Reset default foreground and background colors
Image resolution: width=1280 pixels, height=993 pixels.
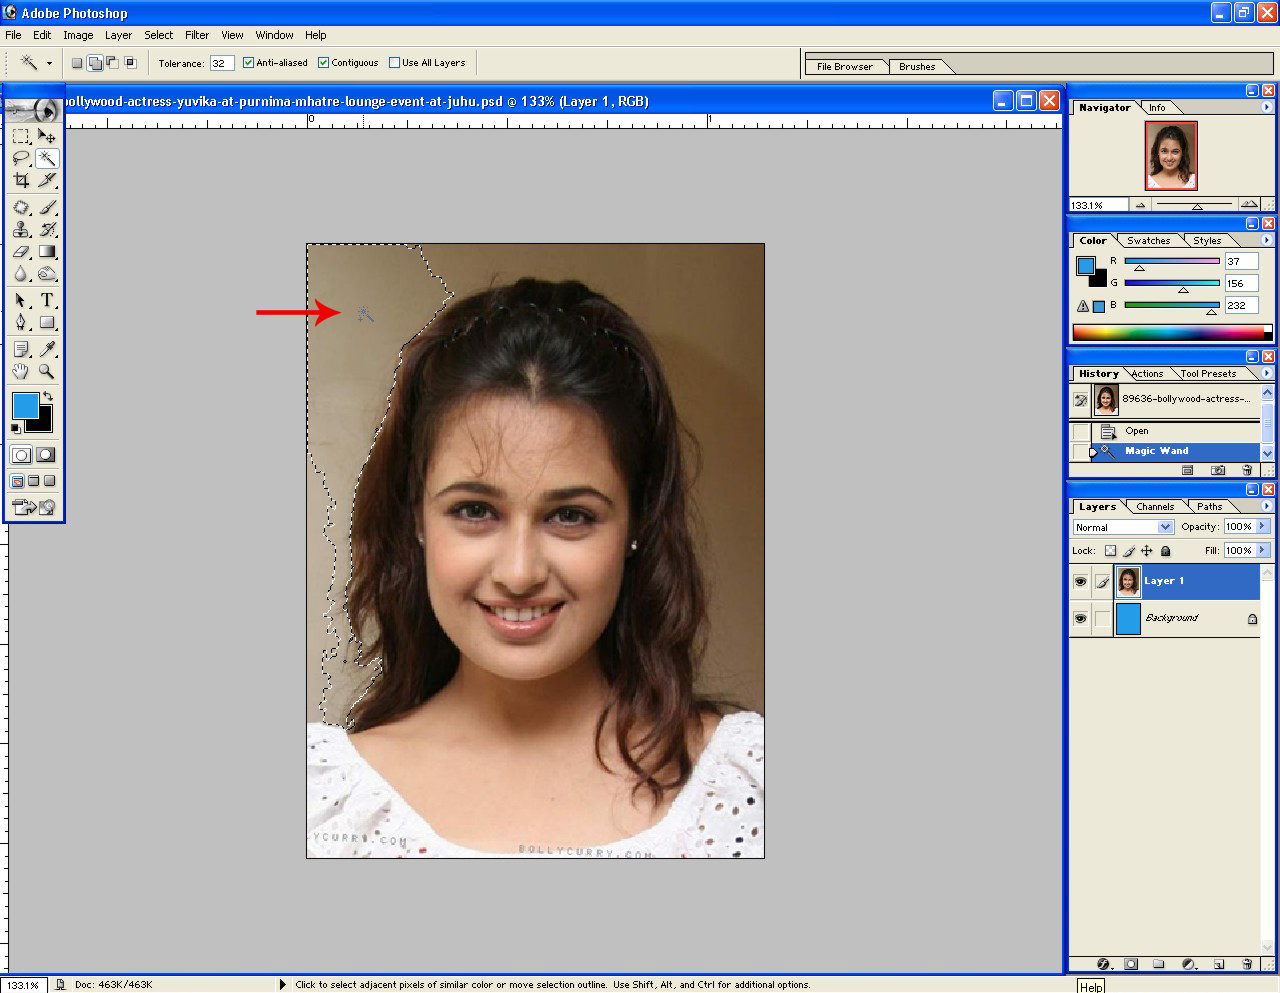tap(15, 428)
